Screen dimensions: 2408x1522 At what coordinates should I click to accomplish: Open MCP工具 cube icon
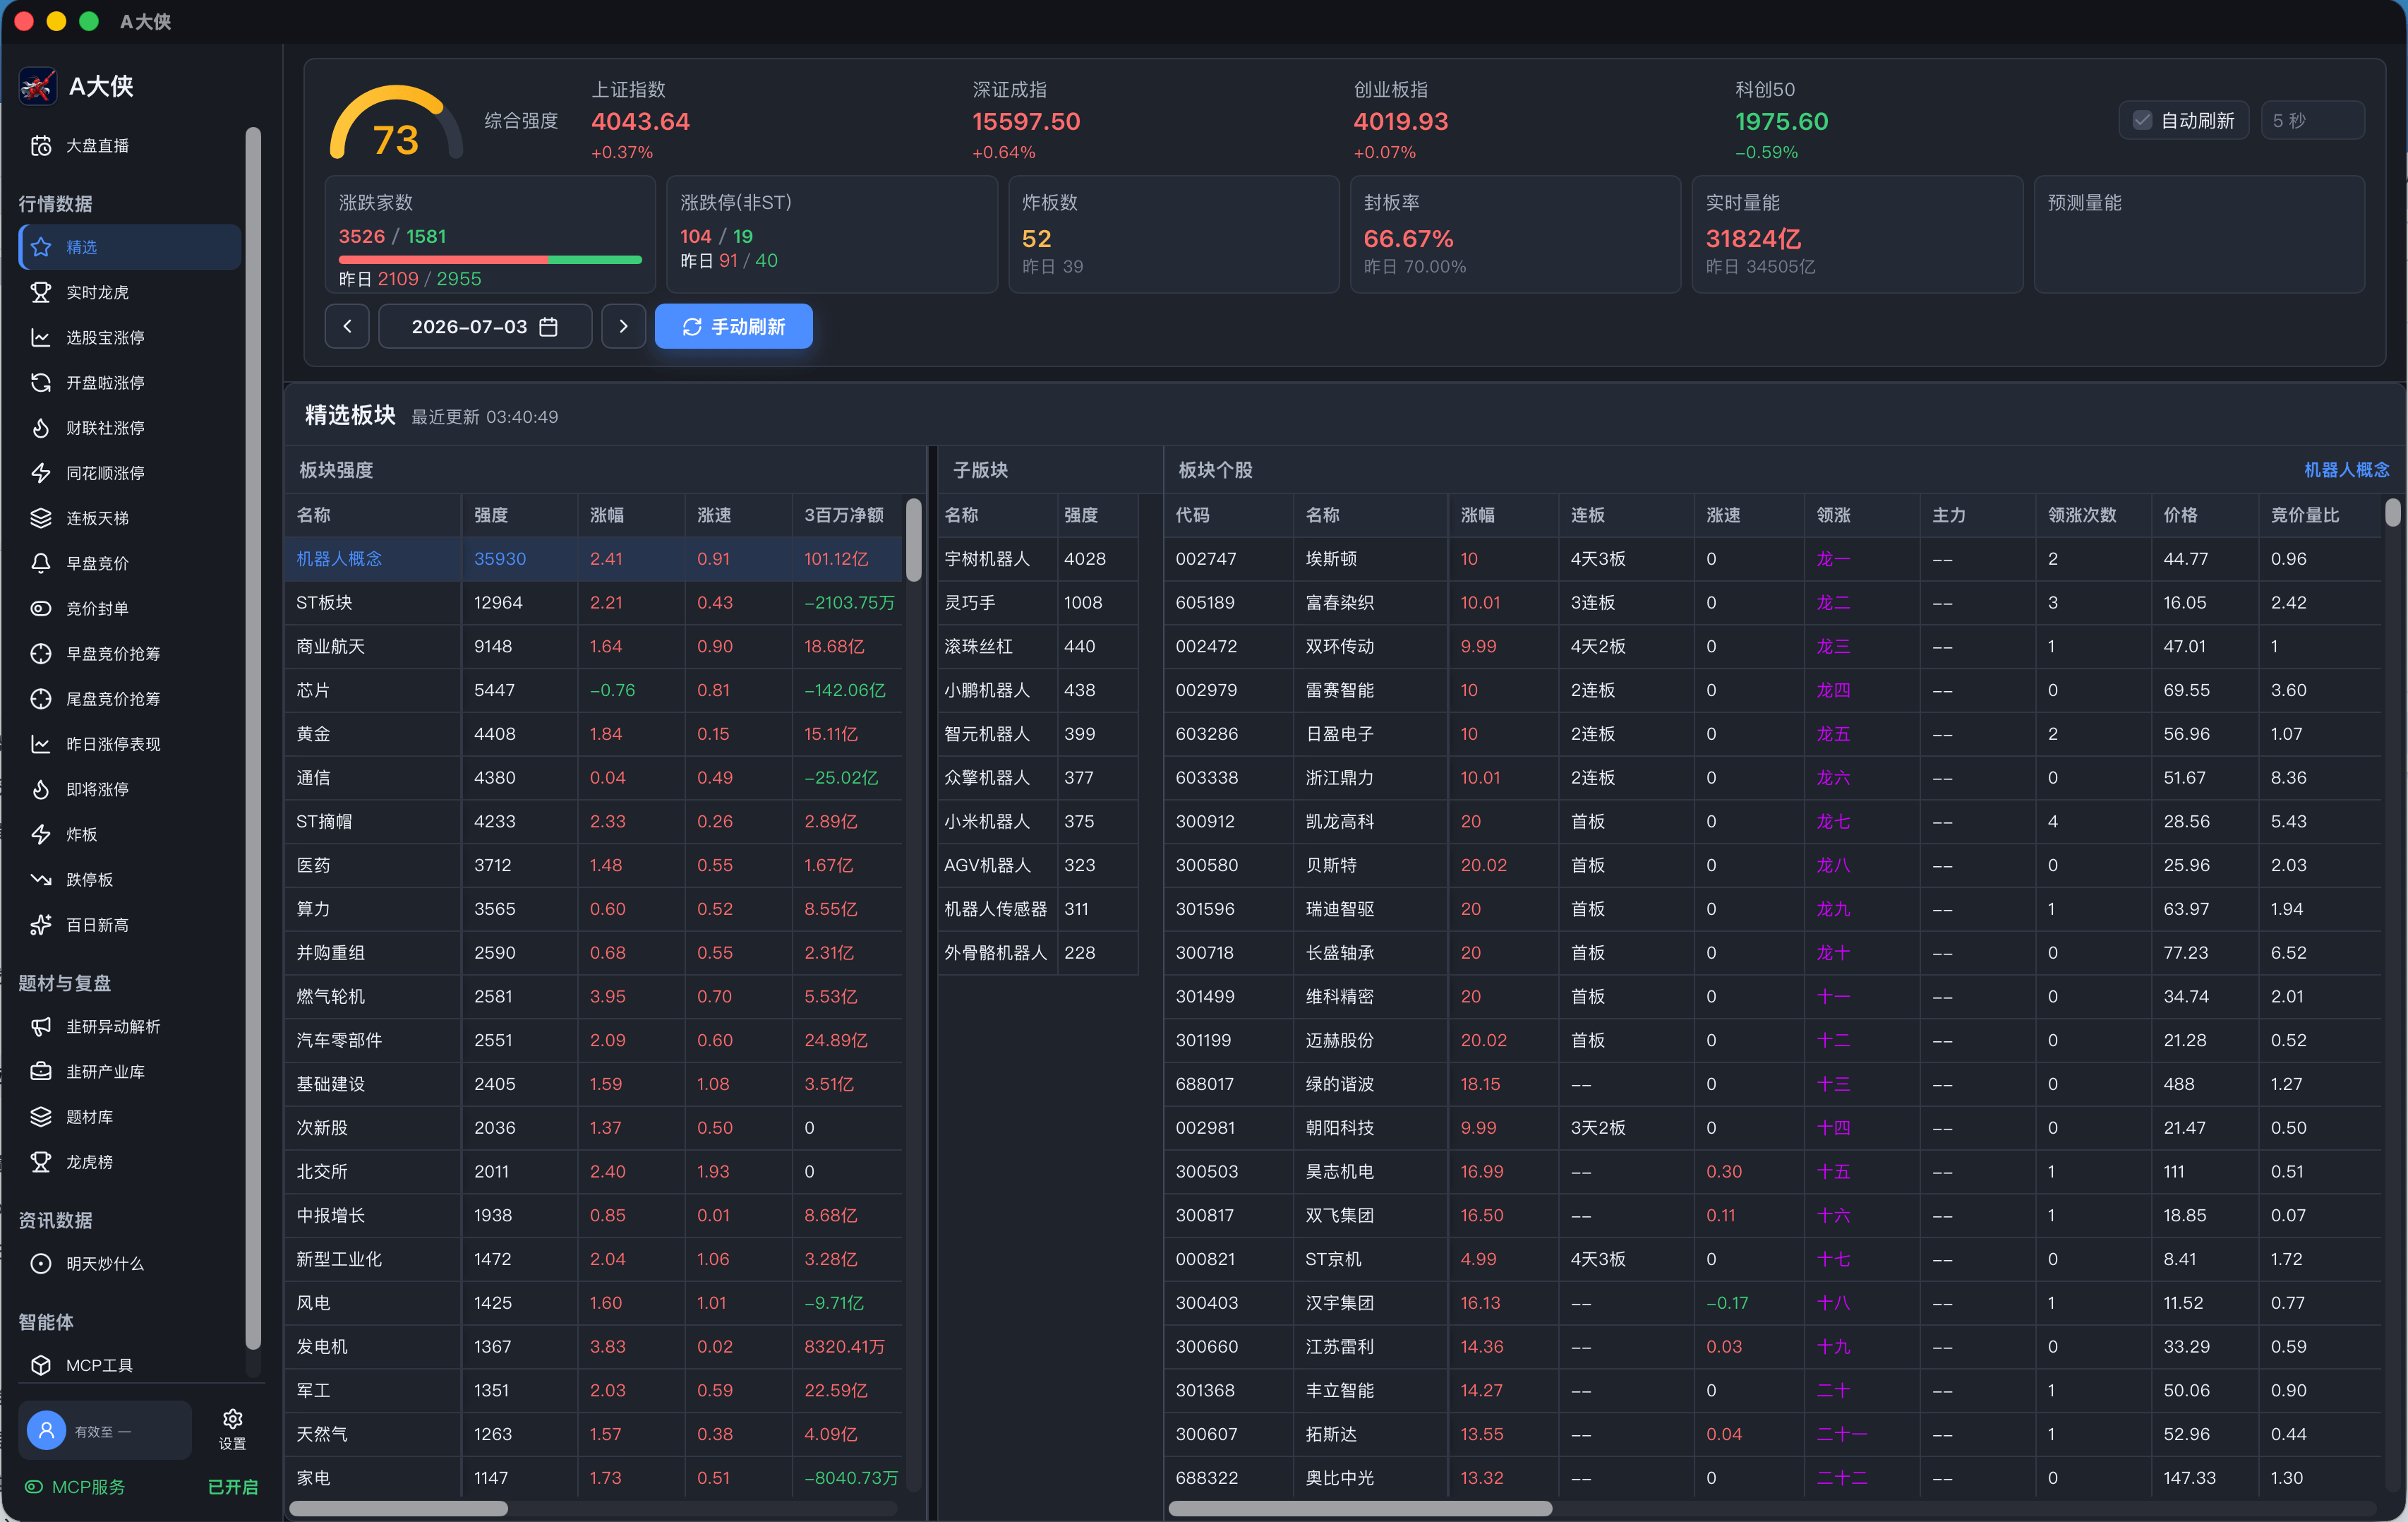(41, 1365)
